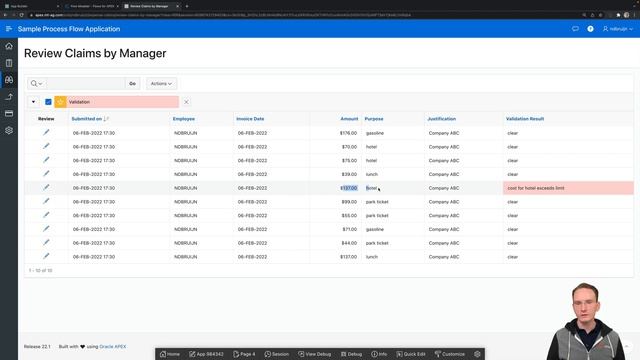Open App 984342 in the developer toolbar
The width and height of the screenshot is (640, 360).
pos(207,354)
